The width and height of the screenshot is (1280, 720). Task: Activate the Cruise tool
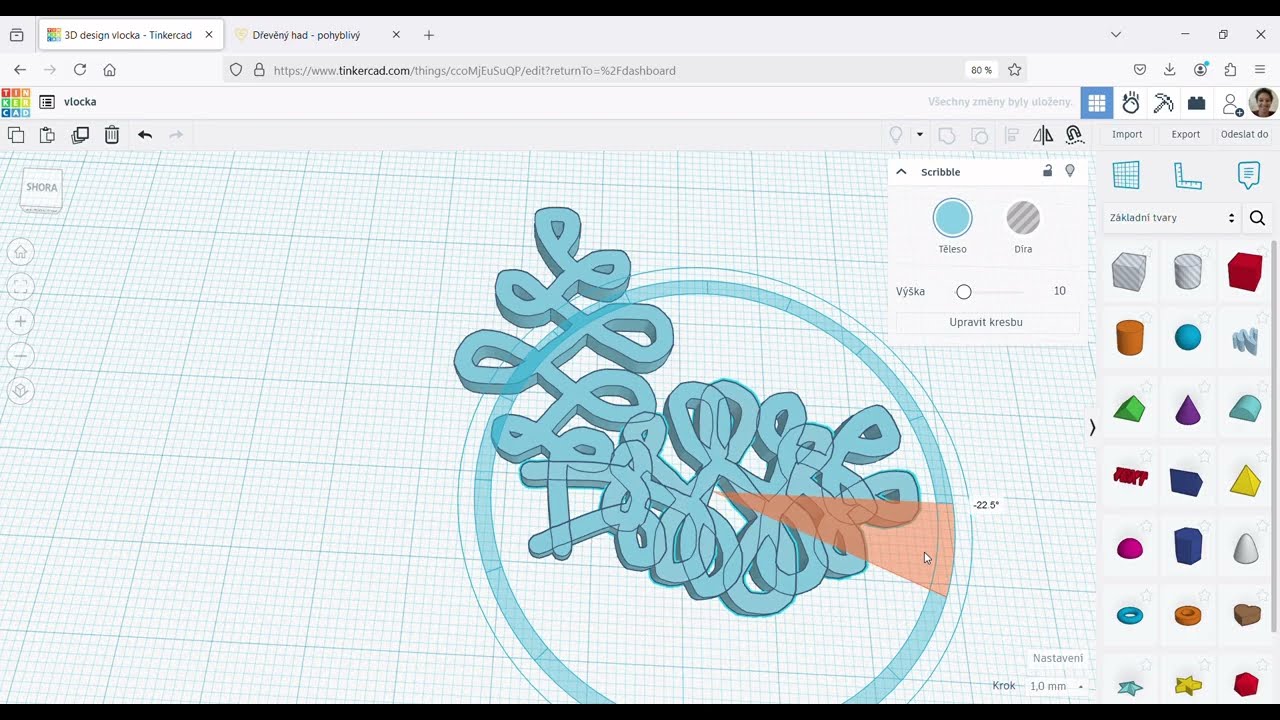coord(1075,135)
